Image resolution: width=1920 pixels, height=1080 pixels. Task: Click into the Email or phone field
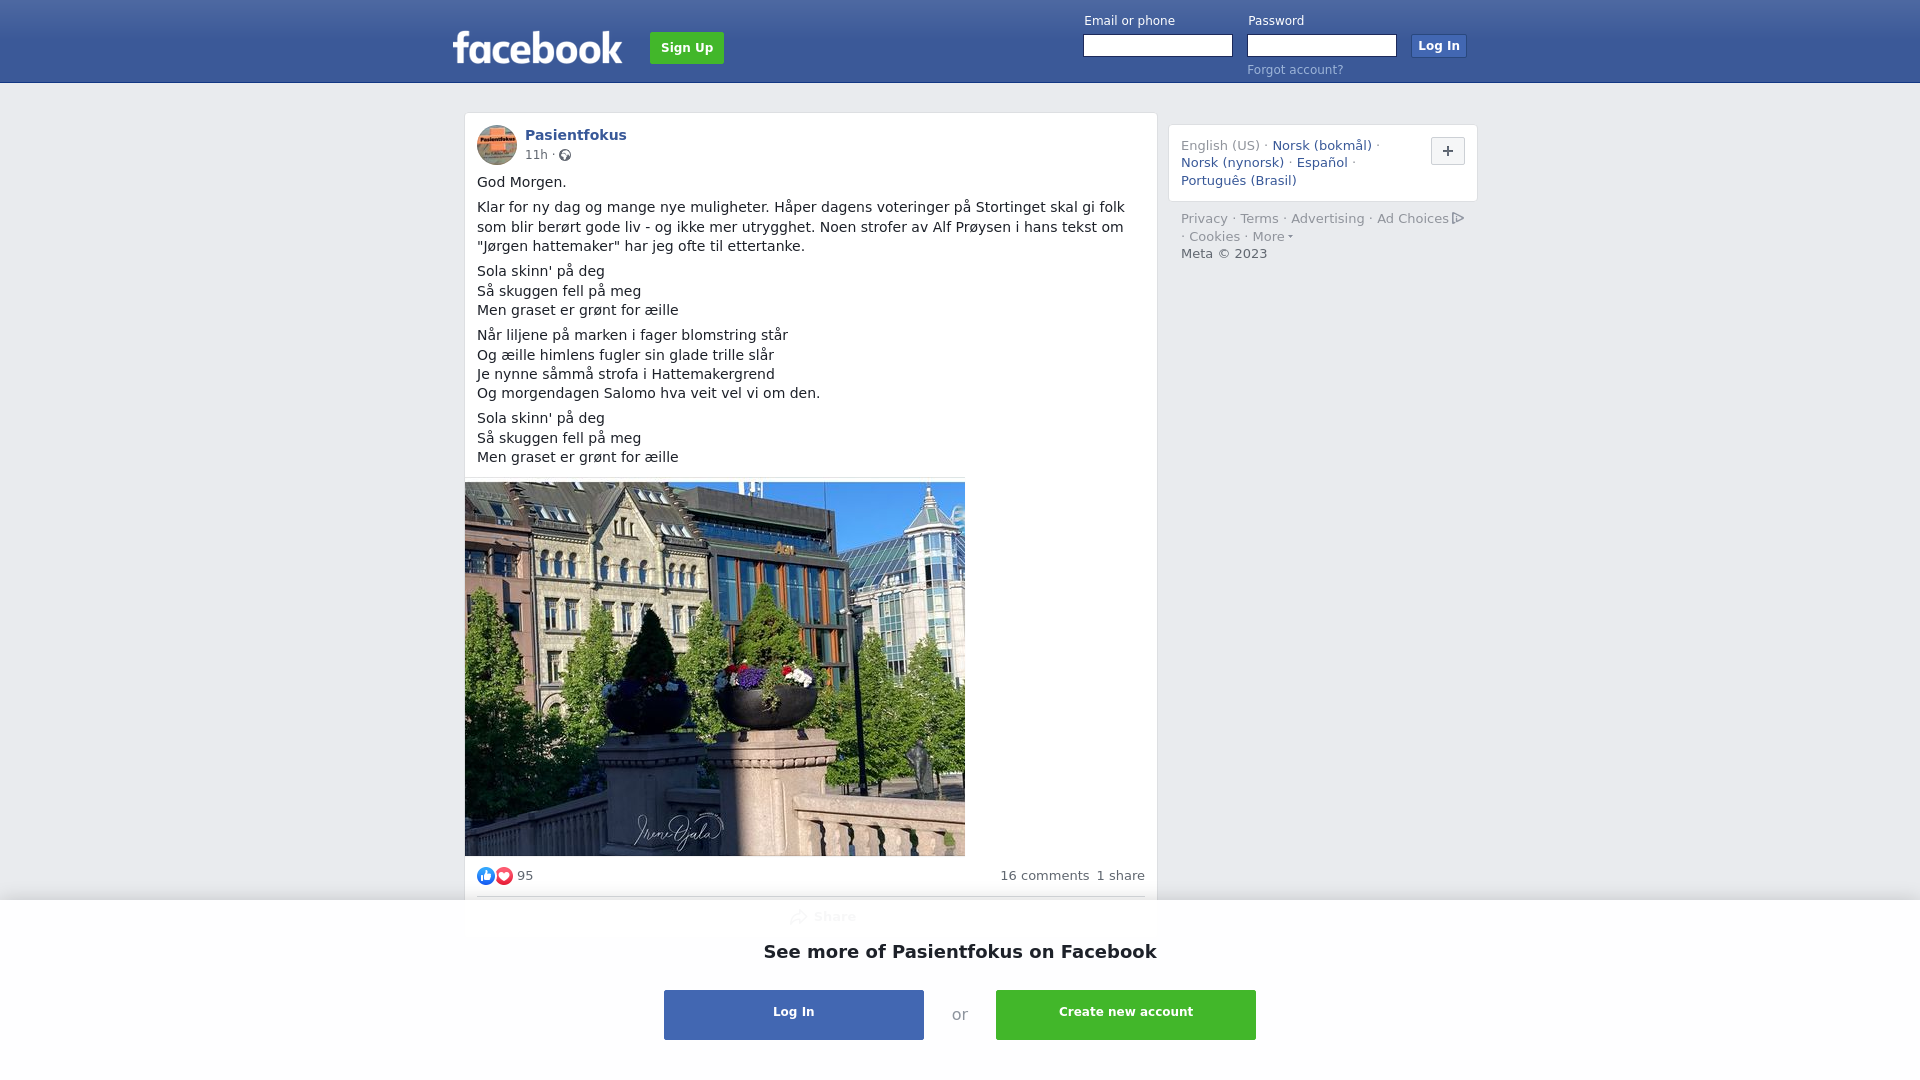(1158, 46)
